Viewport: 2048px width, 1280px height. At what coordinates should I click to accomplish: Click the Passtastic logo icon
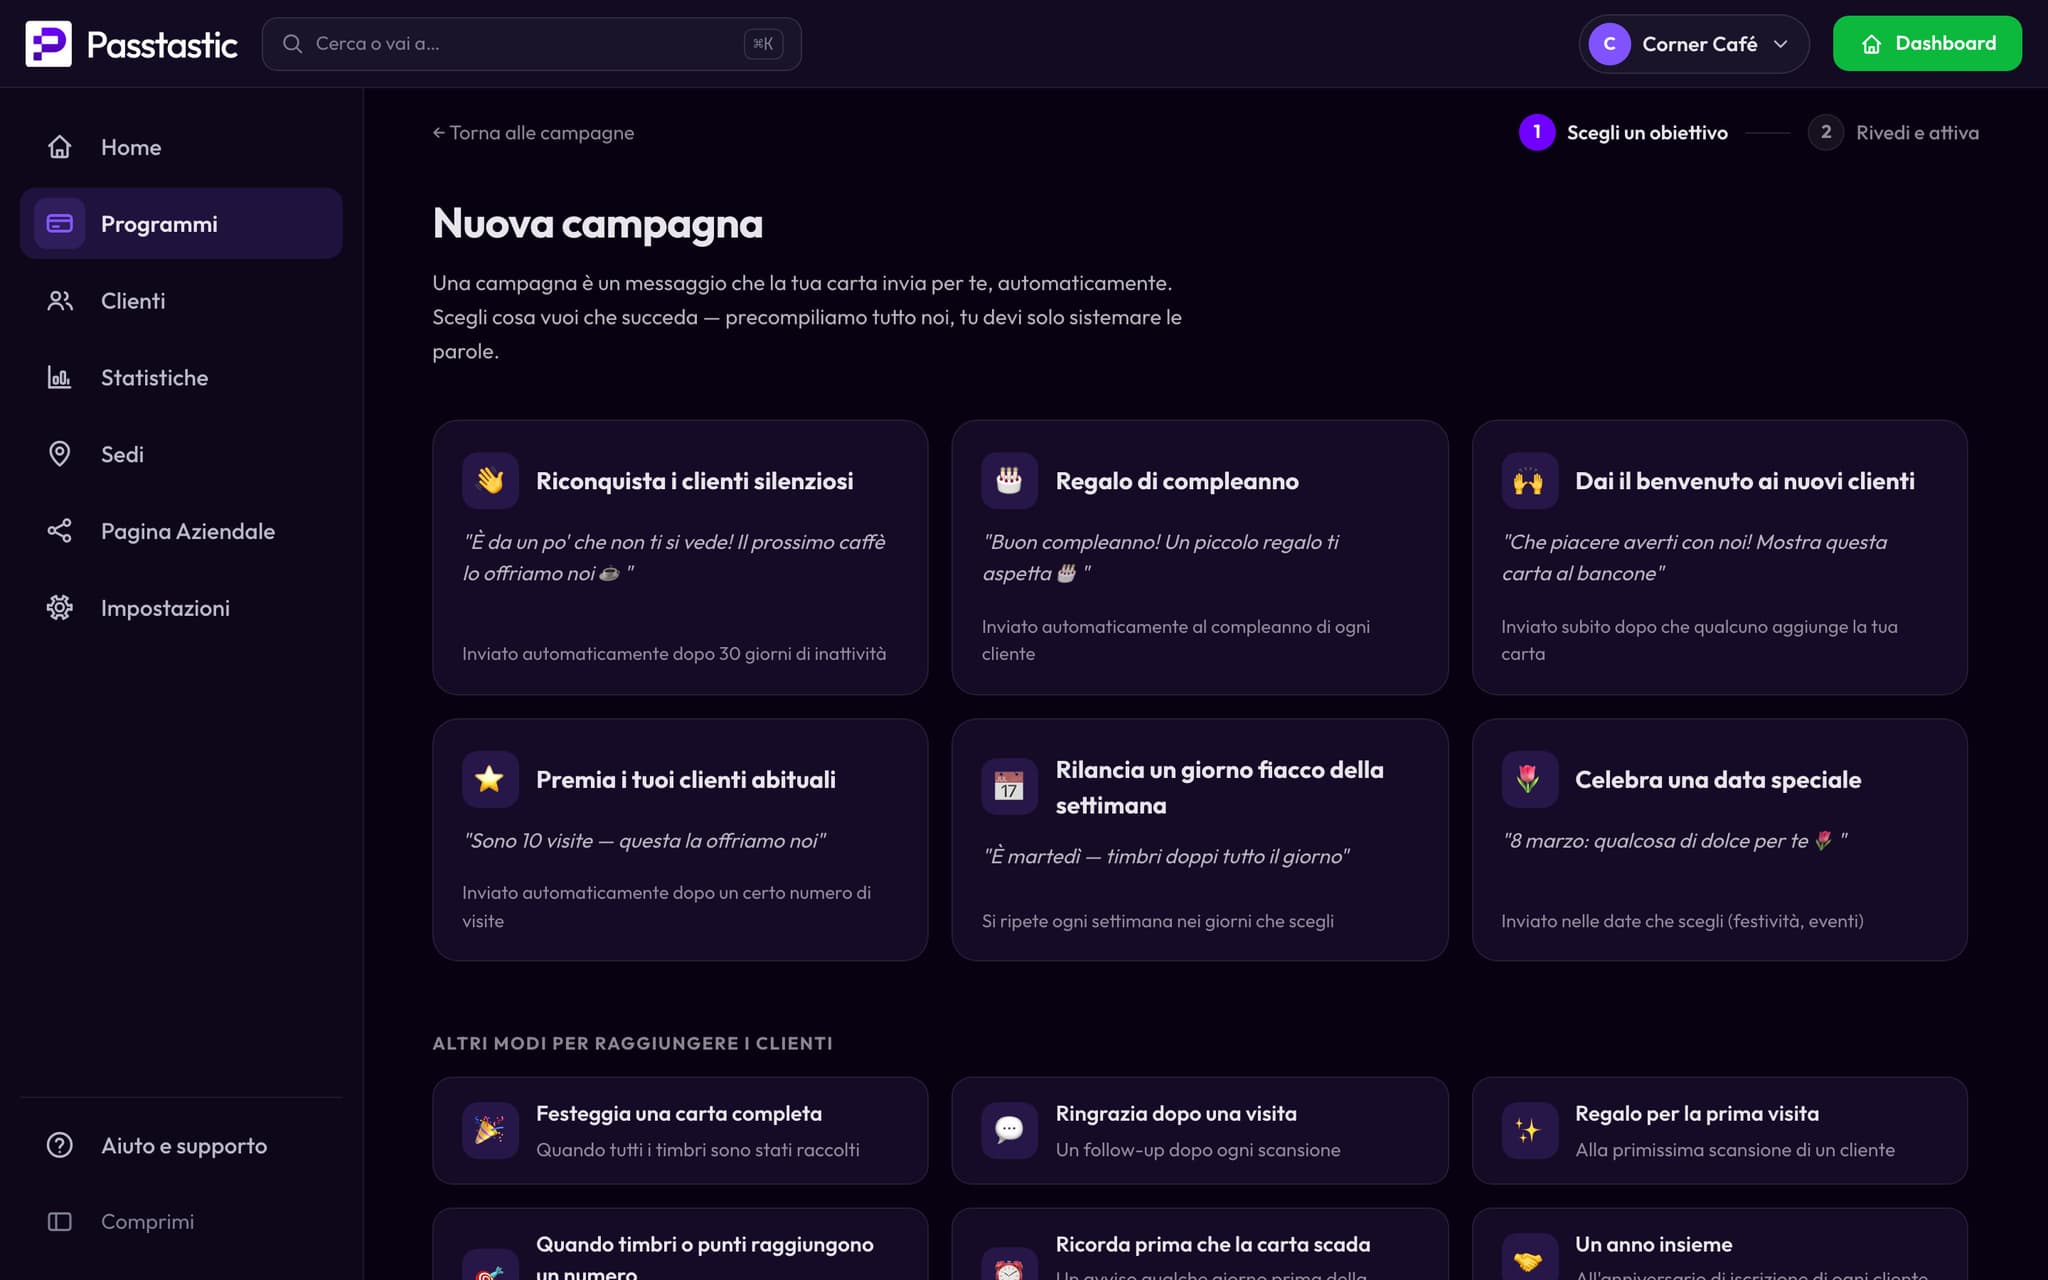pyautogui.click(x=48, y=44)
